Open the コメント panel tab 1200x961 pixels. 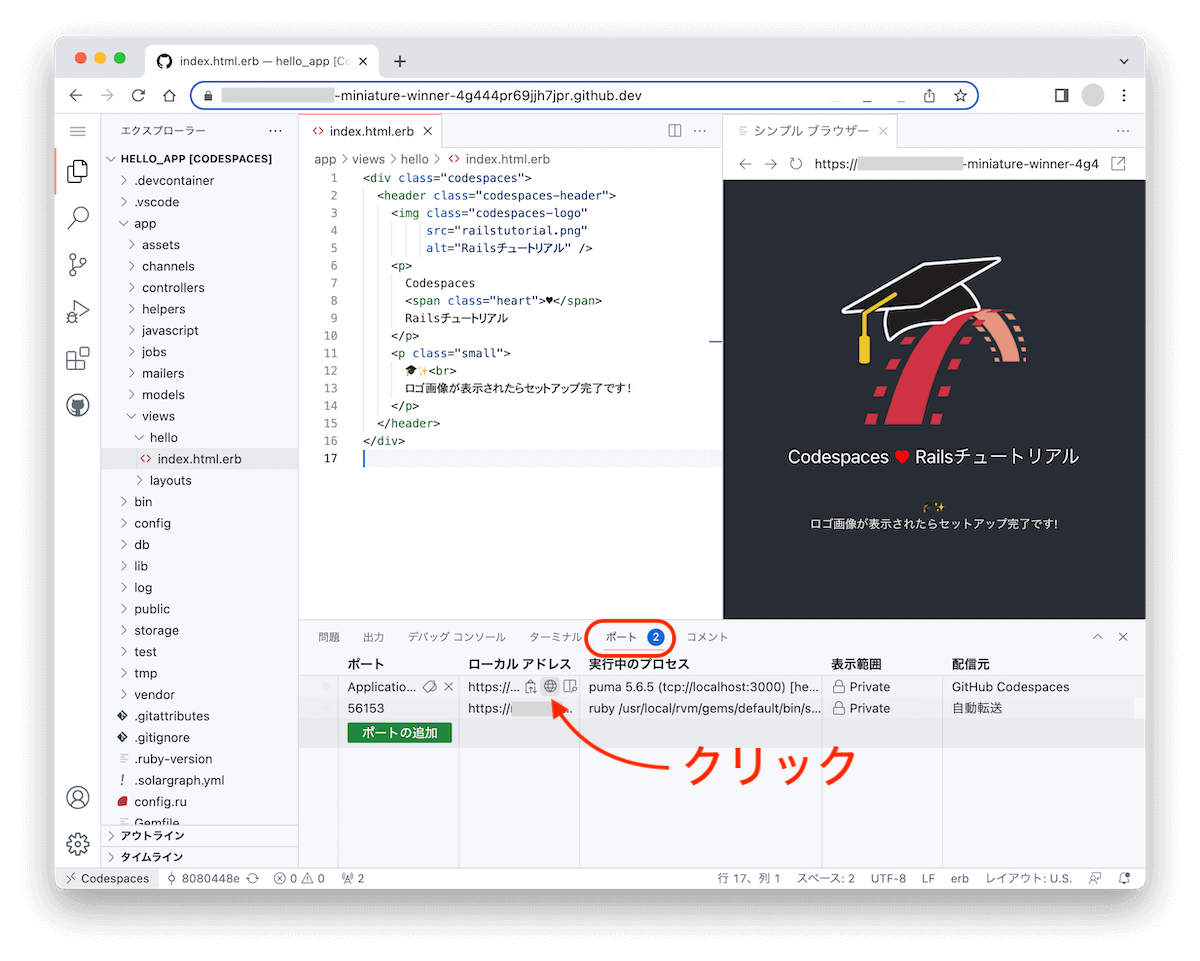coord(707,637)
